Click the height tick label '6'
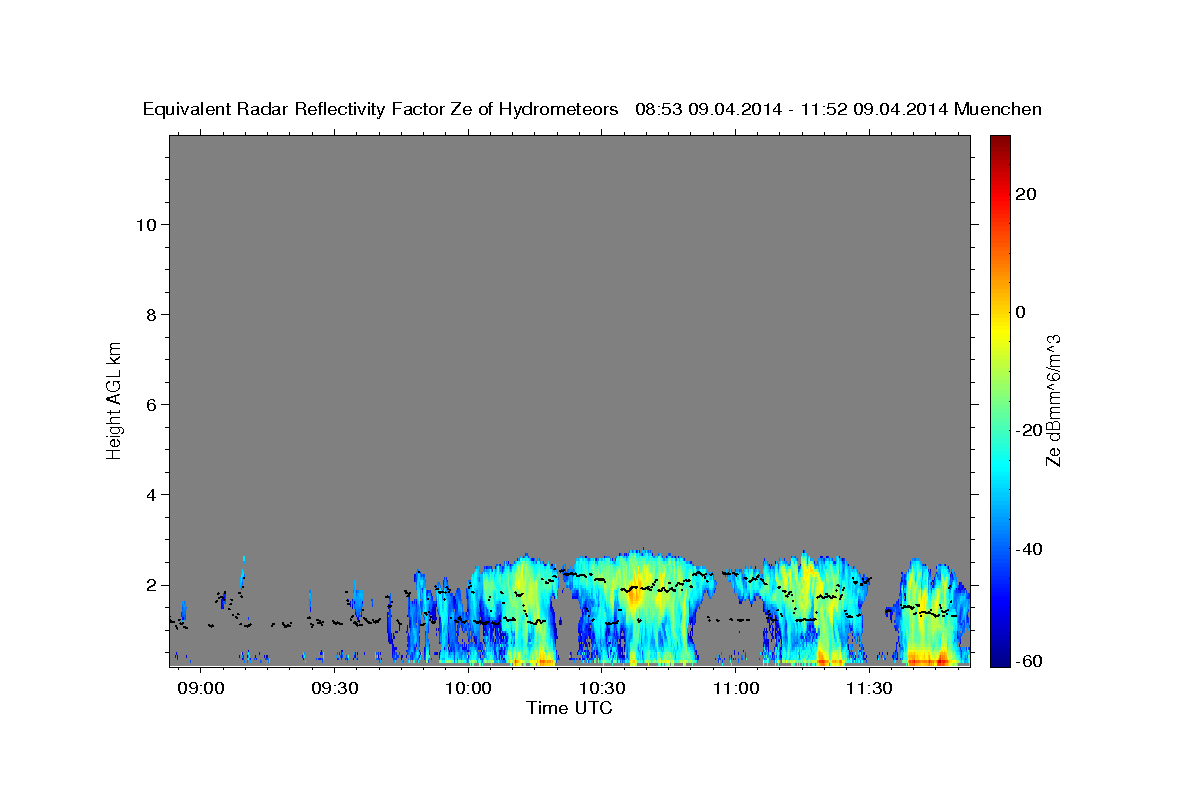Viewport: 1200px width, 800px height. 150,405
